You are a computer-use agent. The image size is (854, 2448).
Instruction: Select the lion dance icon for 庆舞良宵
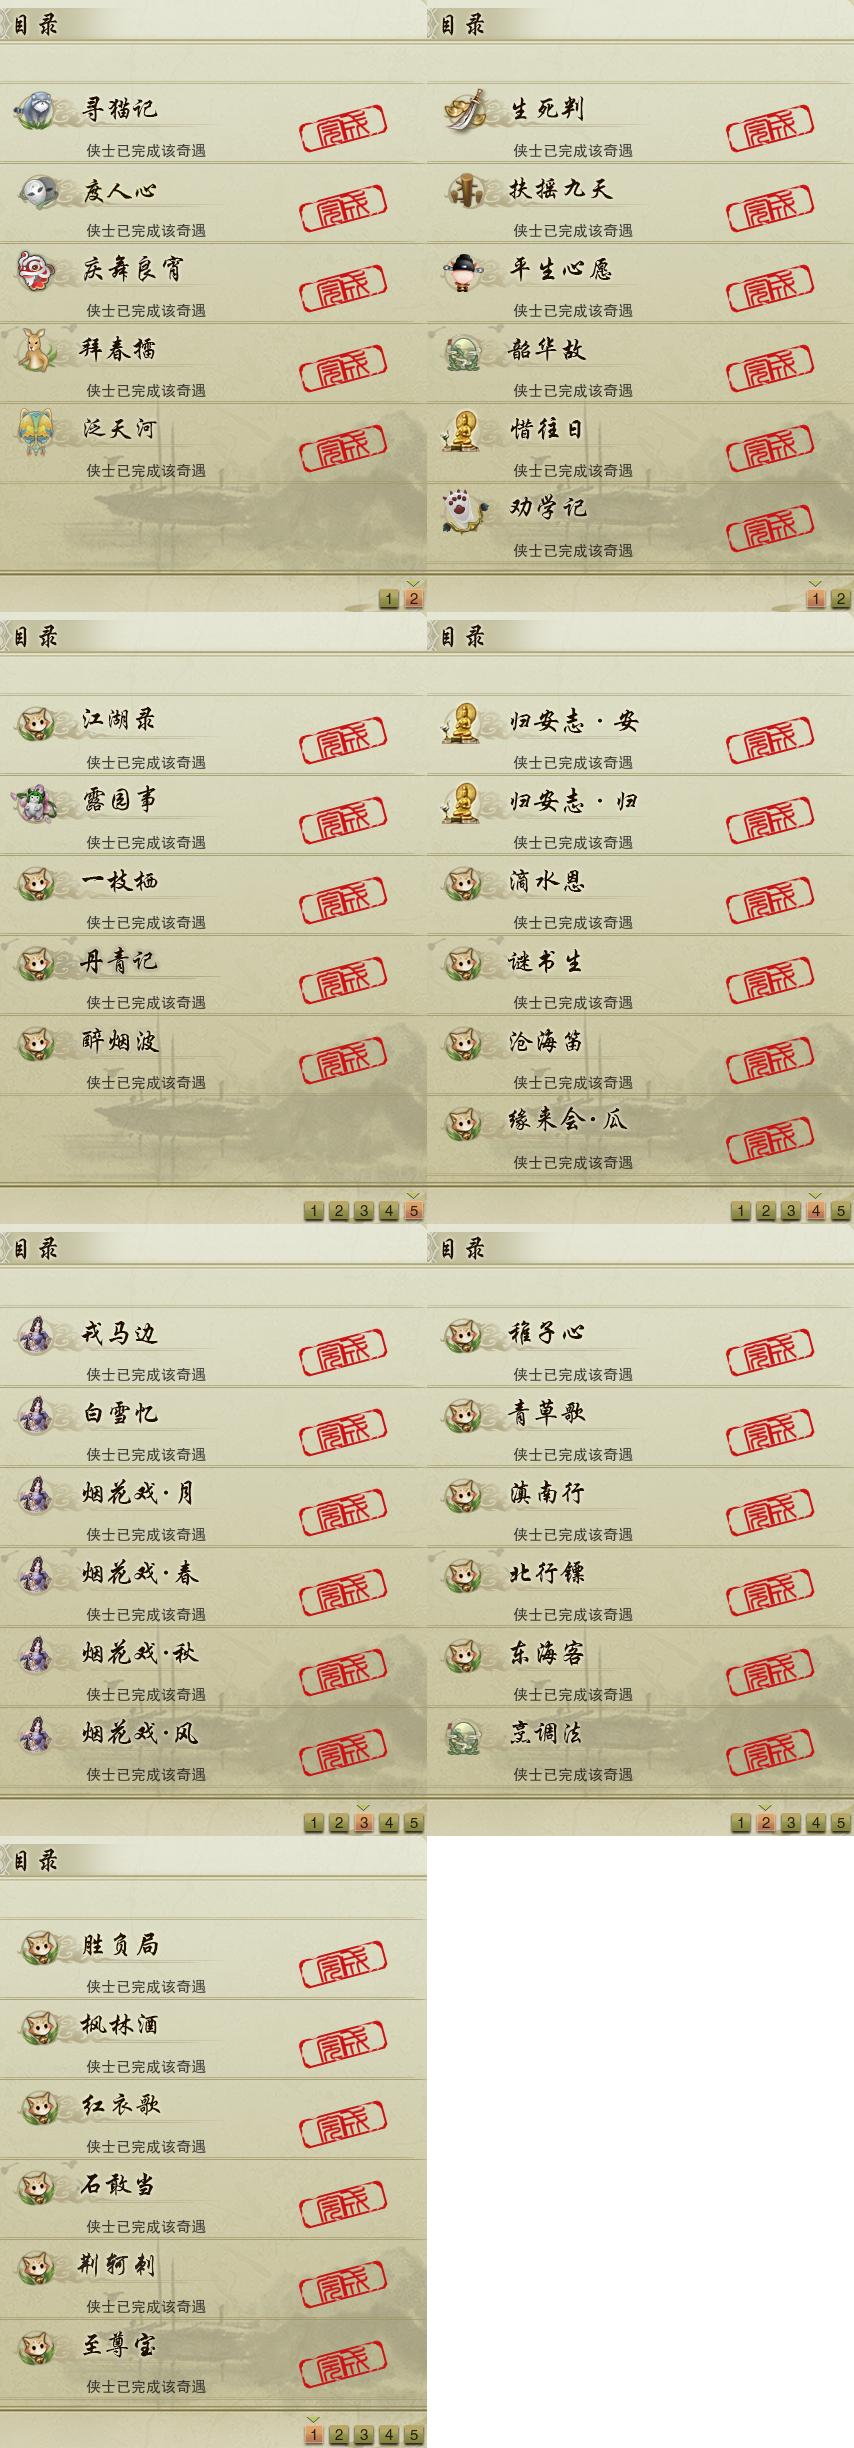tap(38, 269)
